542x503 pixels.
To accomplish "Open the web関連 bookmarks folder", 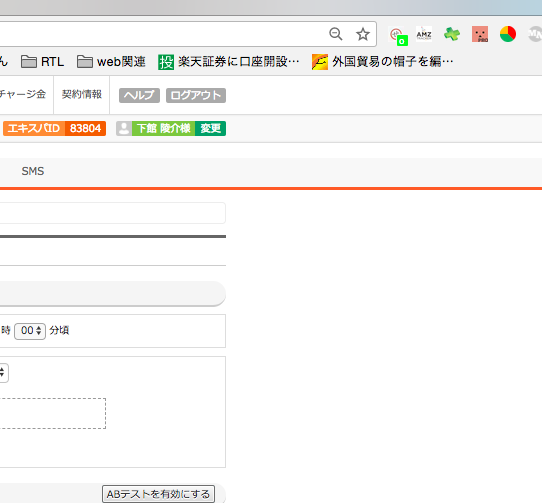I will (111, 62).
